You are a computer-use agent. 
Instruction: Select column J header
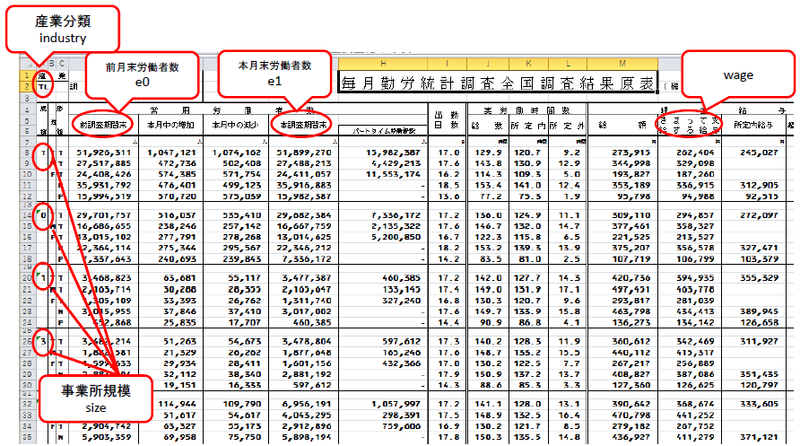[488, 63]
